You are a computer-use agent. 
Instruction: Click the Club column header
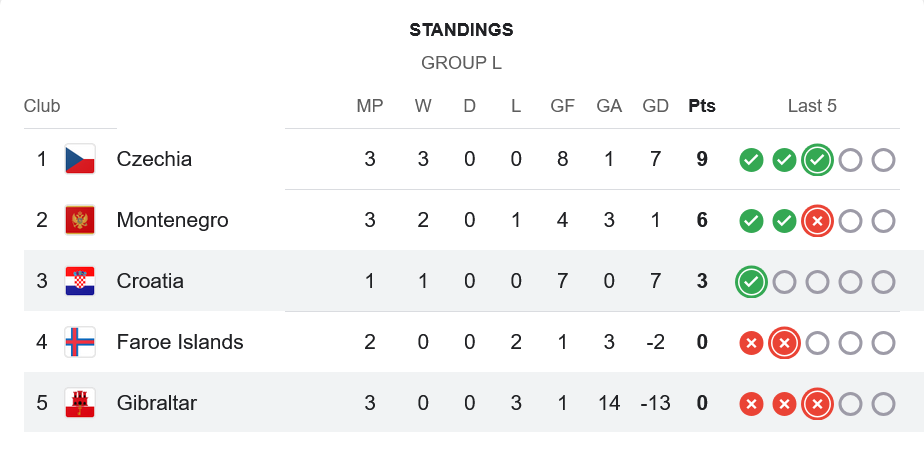coord(42,106)
